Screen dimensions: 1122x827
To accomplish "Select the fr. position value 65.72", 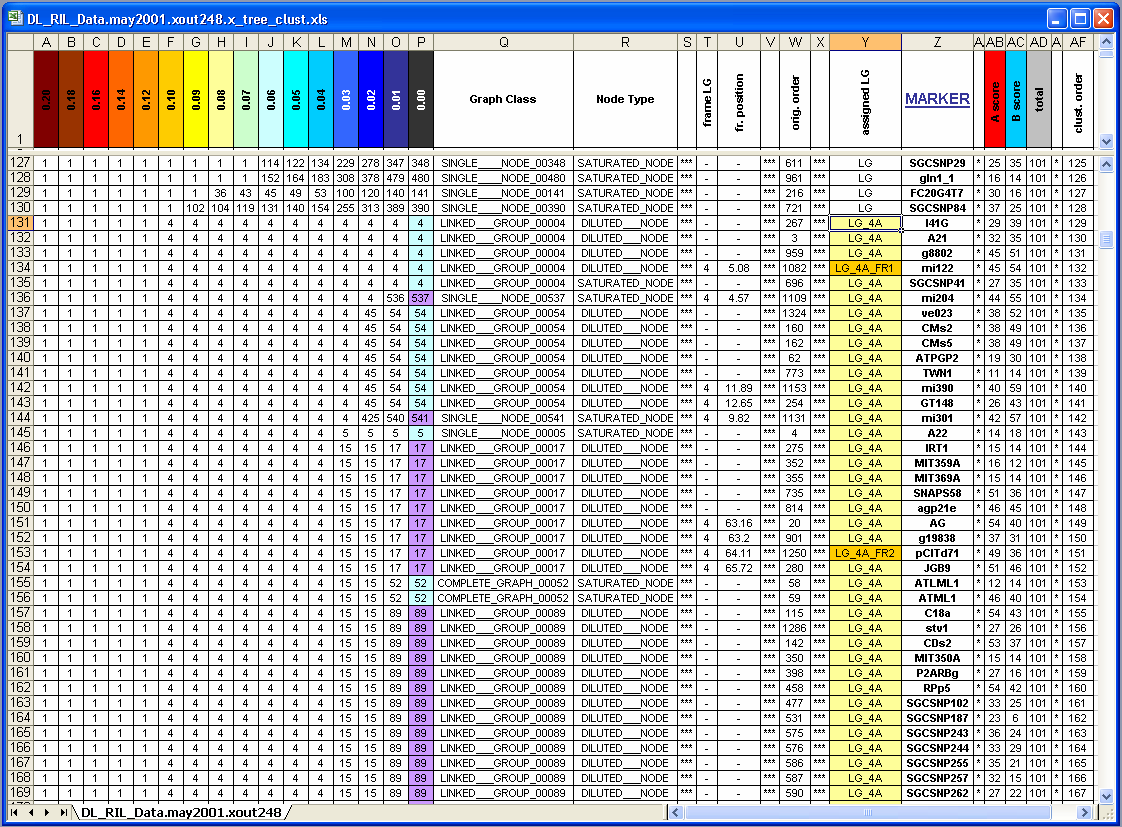I will pos(739,568).
